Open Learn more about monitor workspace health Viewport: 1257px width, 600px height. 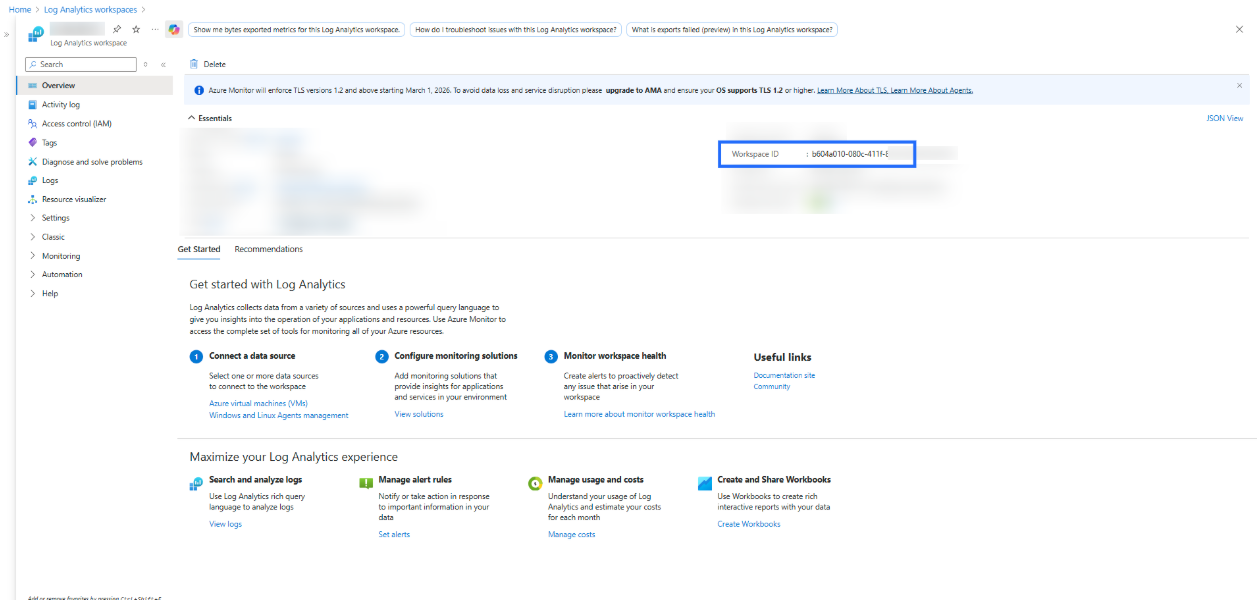639,414
